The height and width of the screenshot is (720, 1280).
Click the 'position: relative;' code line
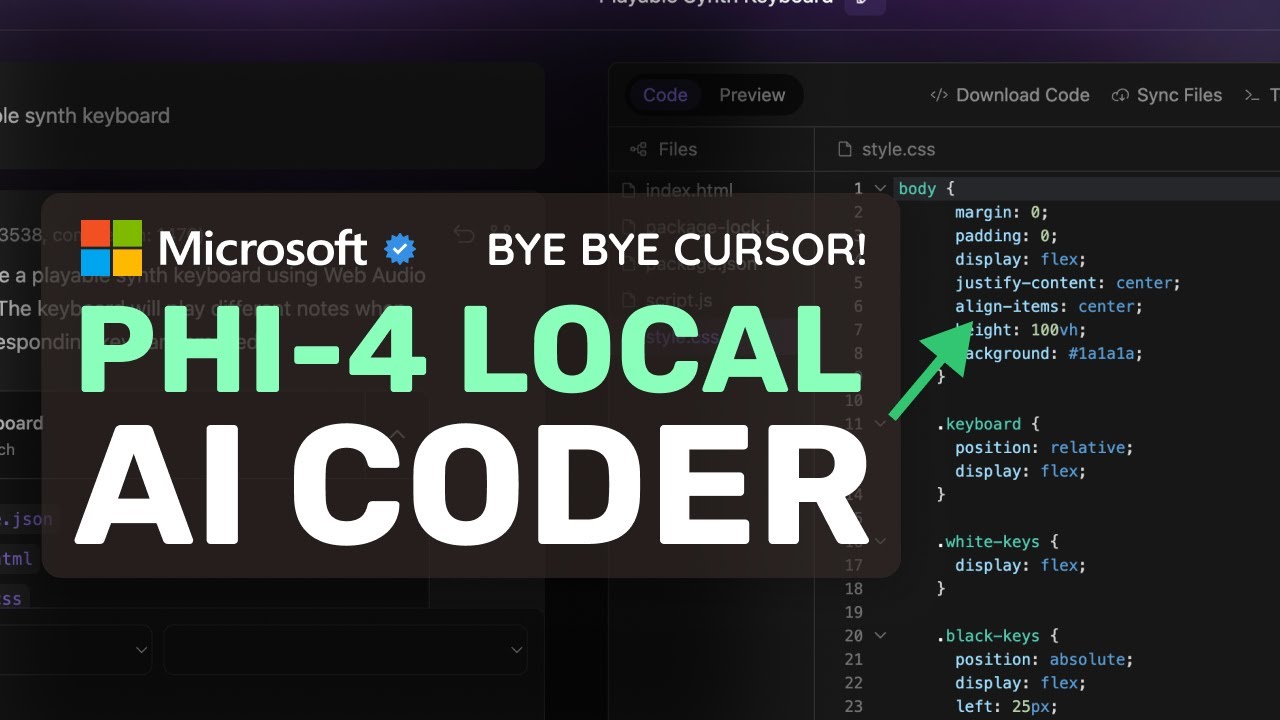point(1044,447)
